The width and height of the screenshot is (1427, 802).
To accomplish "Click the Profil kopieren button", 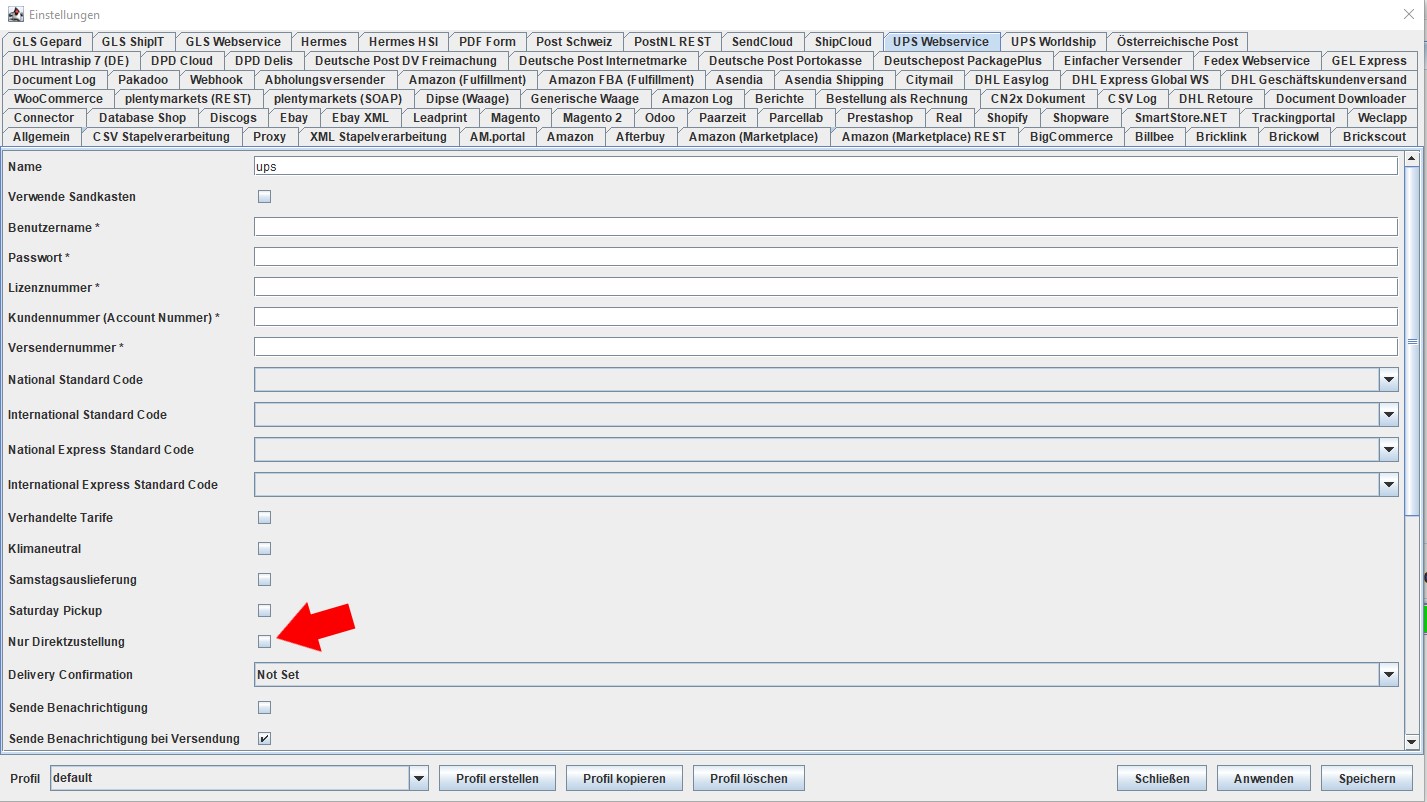I will coord(625,779).
